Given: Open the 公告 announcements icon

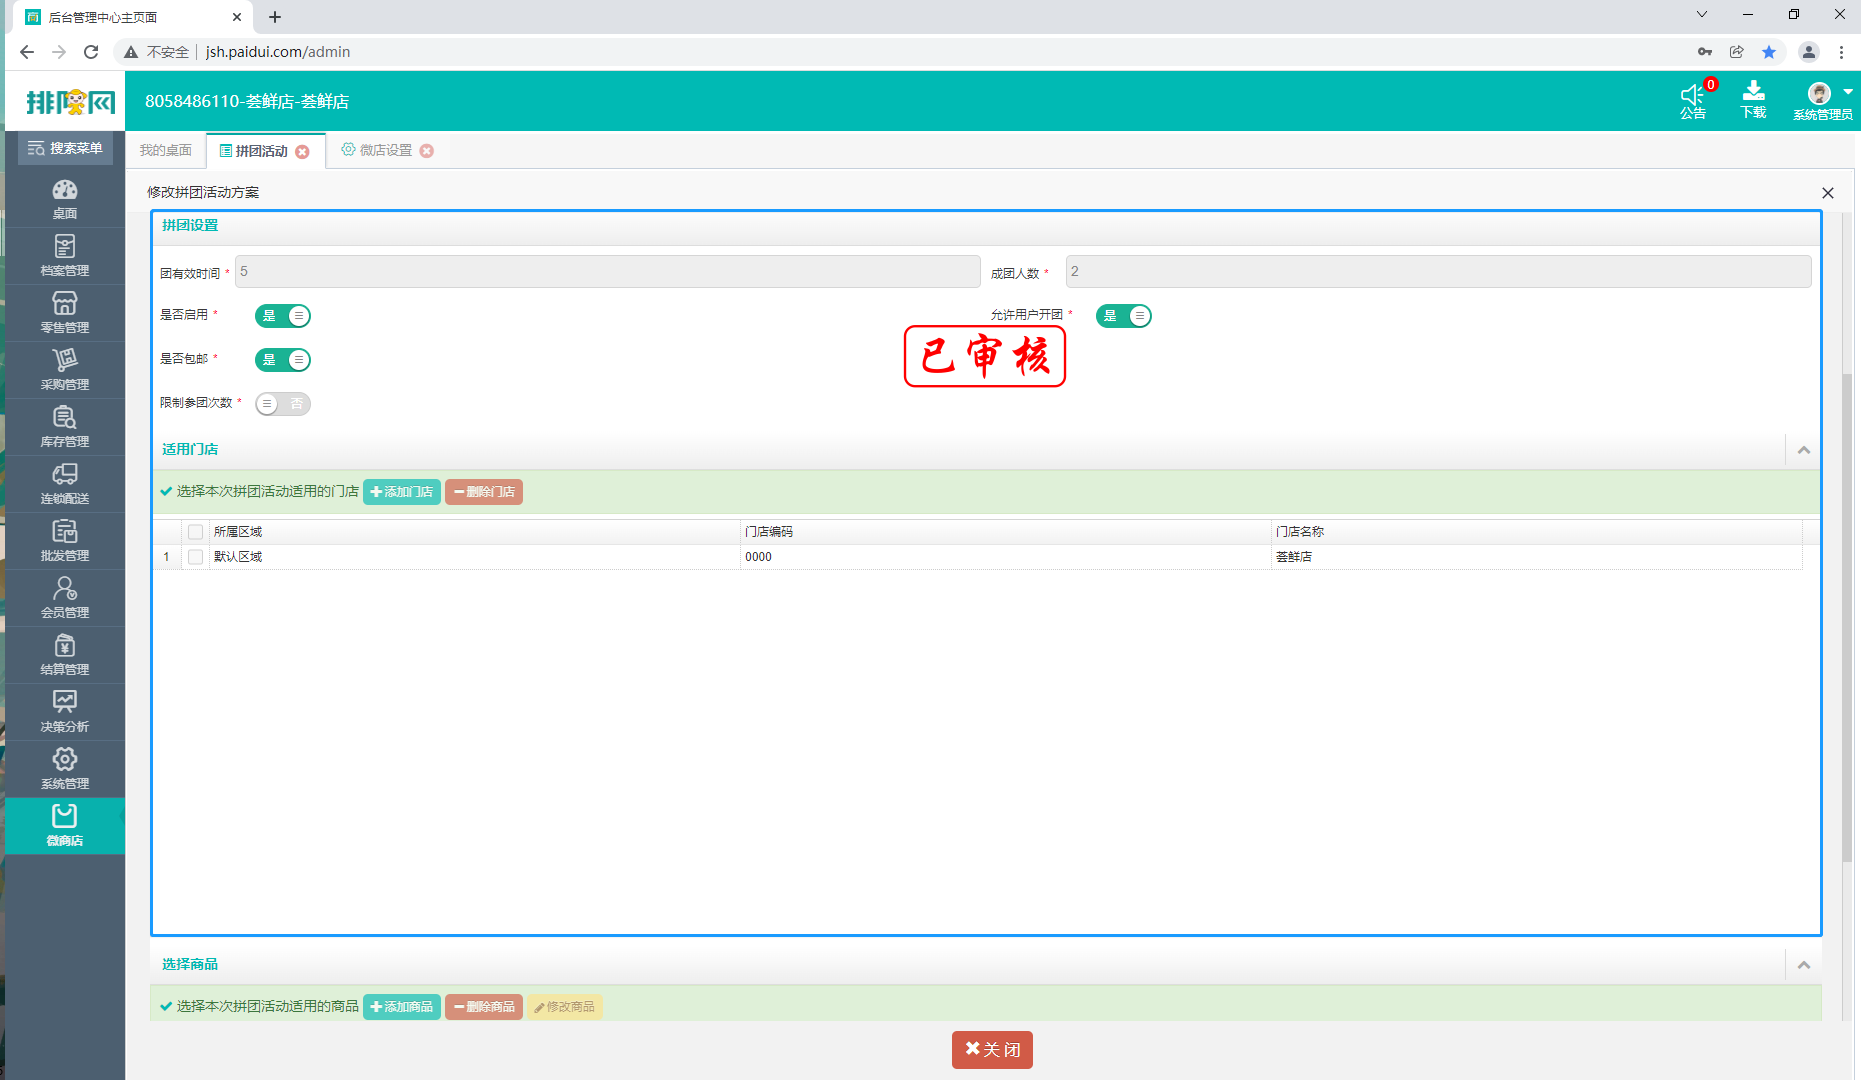Looking at the screenshot, I should [1693, 101].
